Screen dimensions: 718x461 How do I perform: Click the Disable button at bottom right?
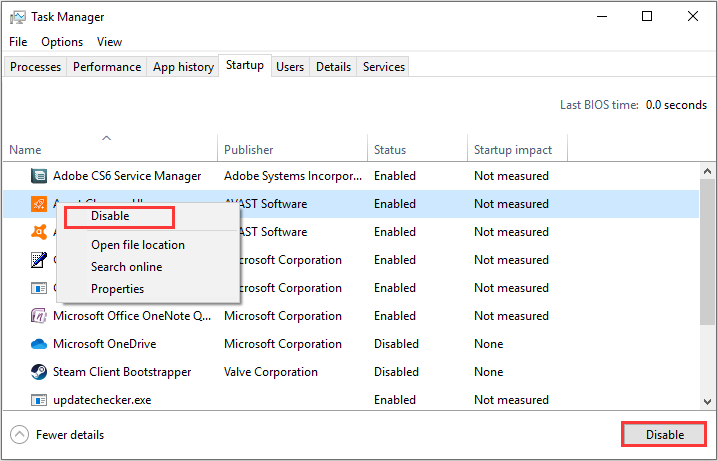[664, 435]
